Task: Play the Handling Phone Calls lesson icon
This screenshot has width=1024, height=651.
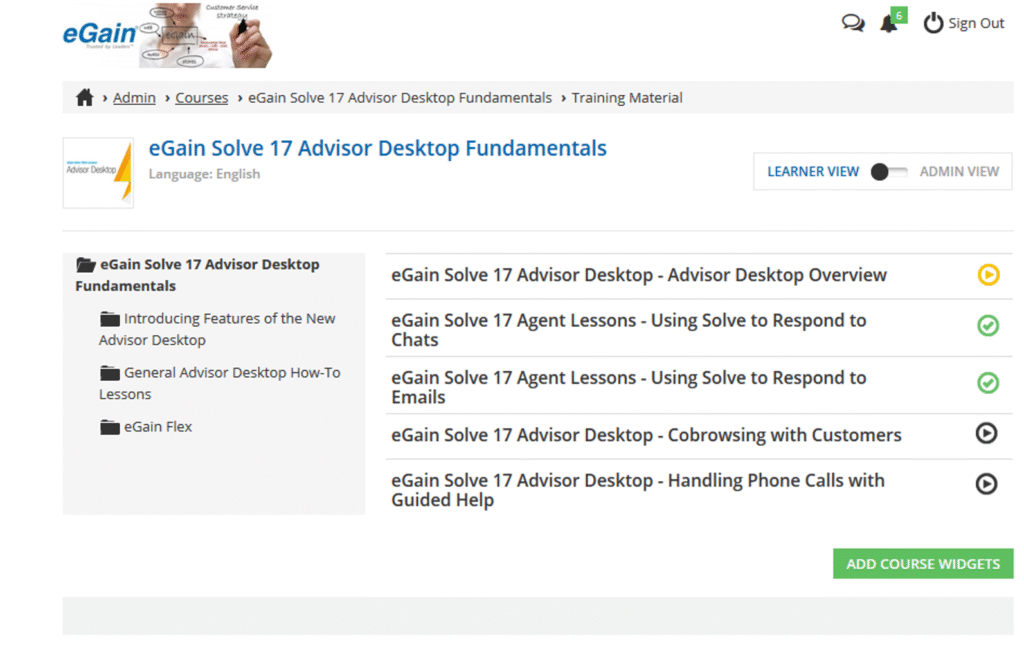Action: (x=987, y=484)
